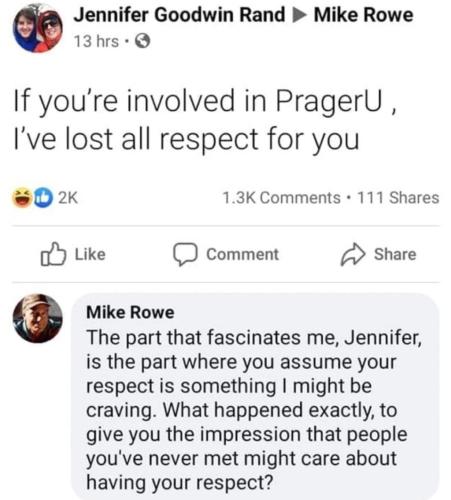The height and width of the screenshot is (500, 451).
Task: Click the Share button label
Action: [395, 254]
